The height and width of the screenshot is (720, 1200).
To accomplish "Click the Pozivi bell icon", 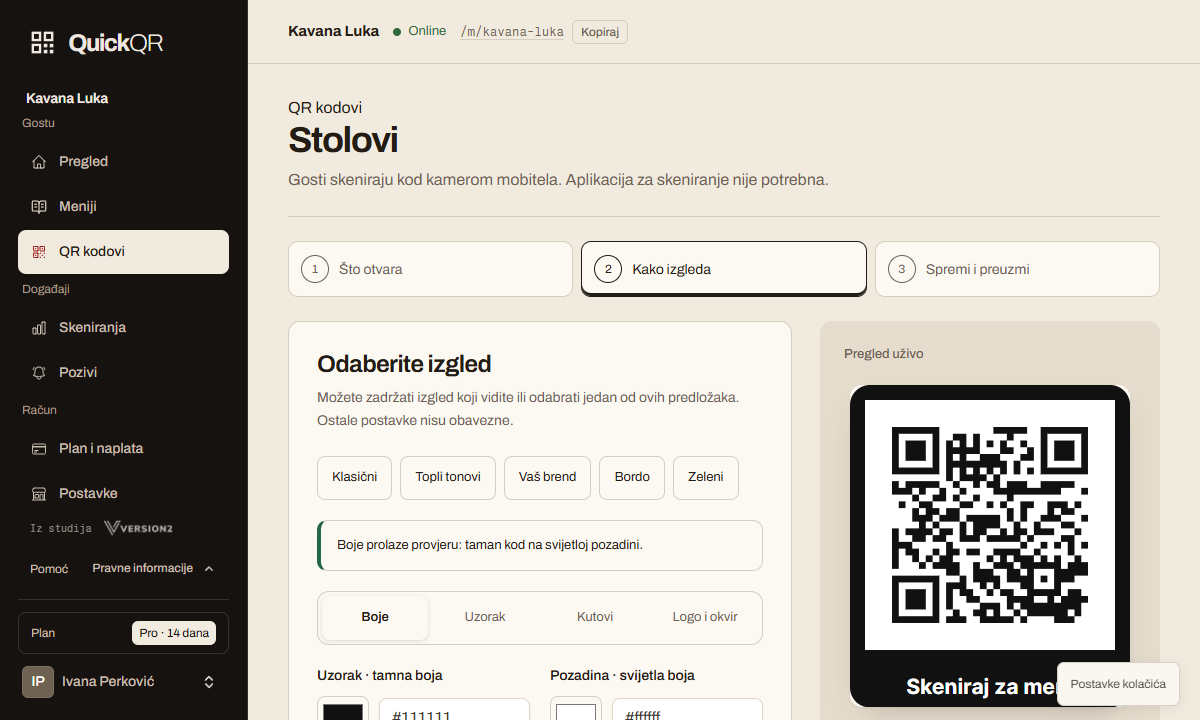I will pyautogui.click(x=39, y=373).
